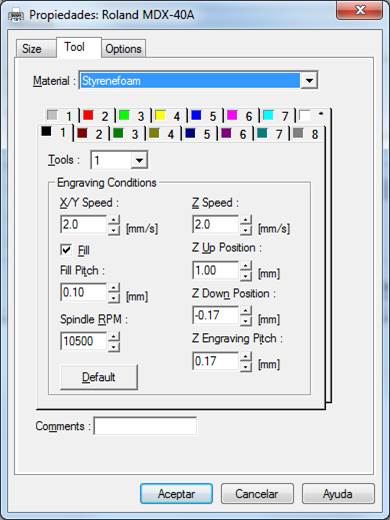Select the green color 3 tab
The width and height of the screenshot is (390, 520).
pos(133,116)
